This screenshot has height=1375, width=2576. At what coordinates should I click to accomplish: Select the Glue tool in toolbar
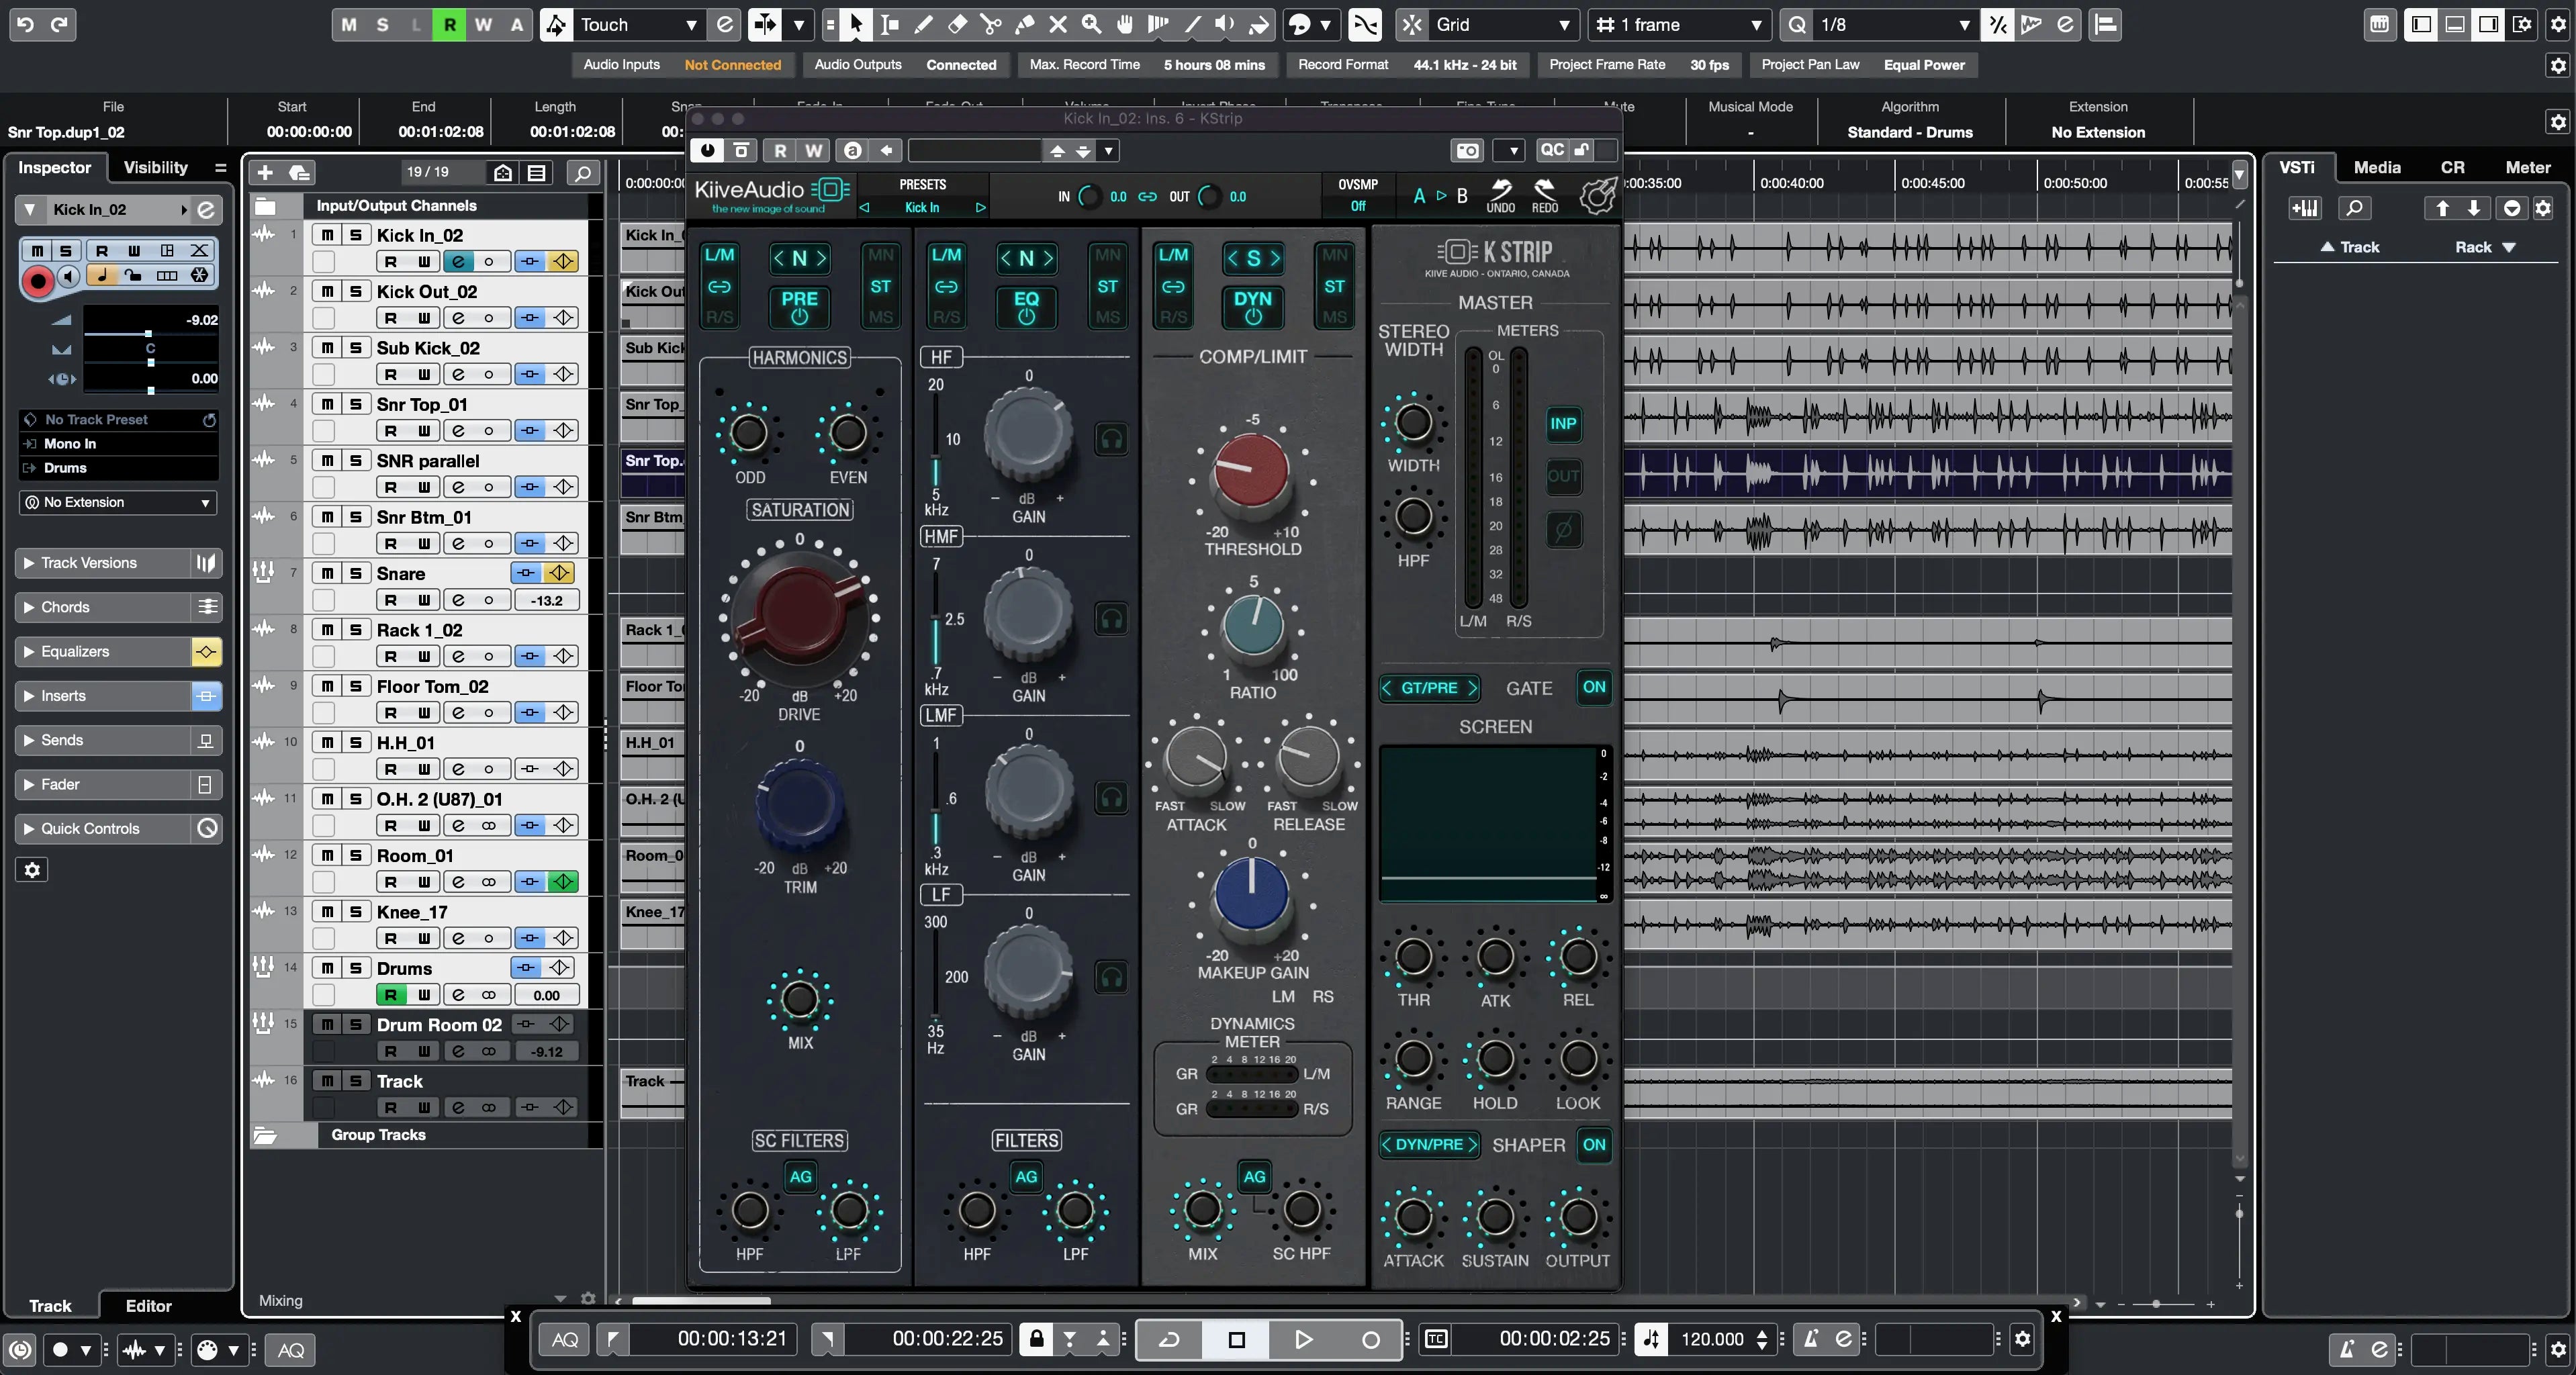pyautogui.click(x=1024, y=25)
